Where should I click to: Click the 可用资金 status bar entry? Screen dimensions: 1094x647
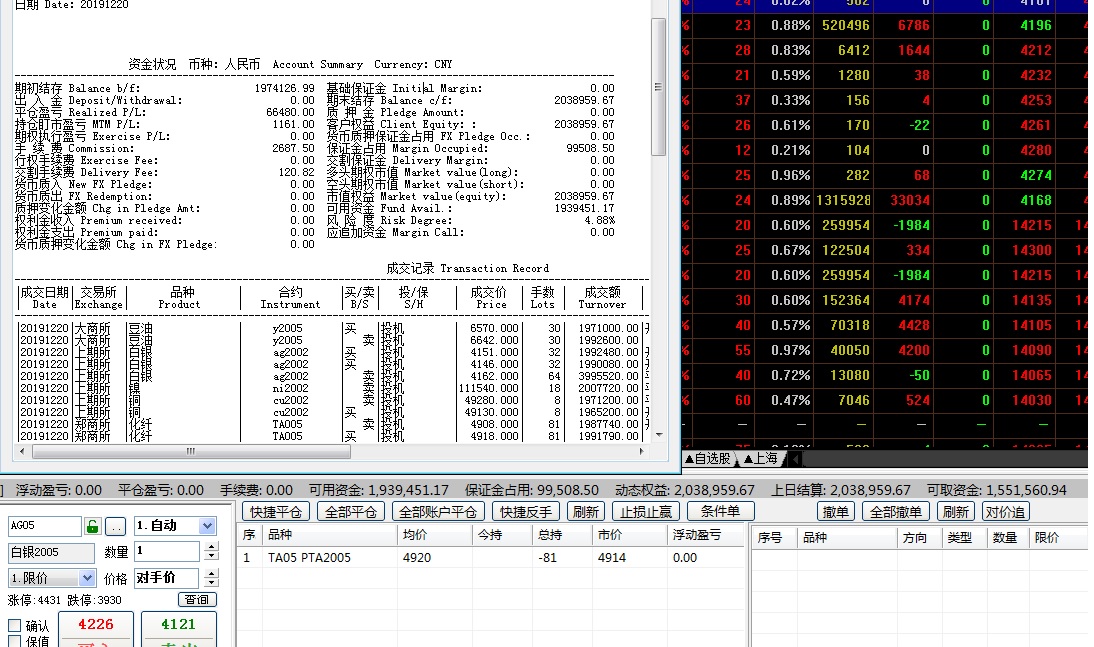pos(378,491)
